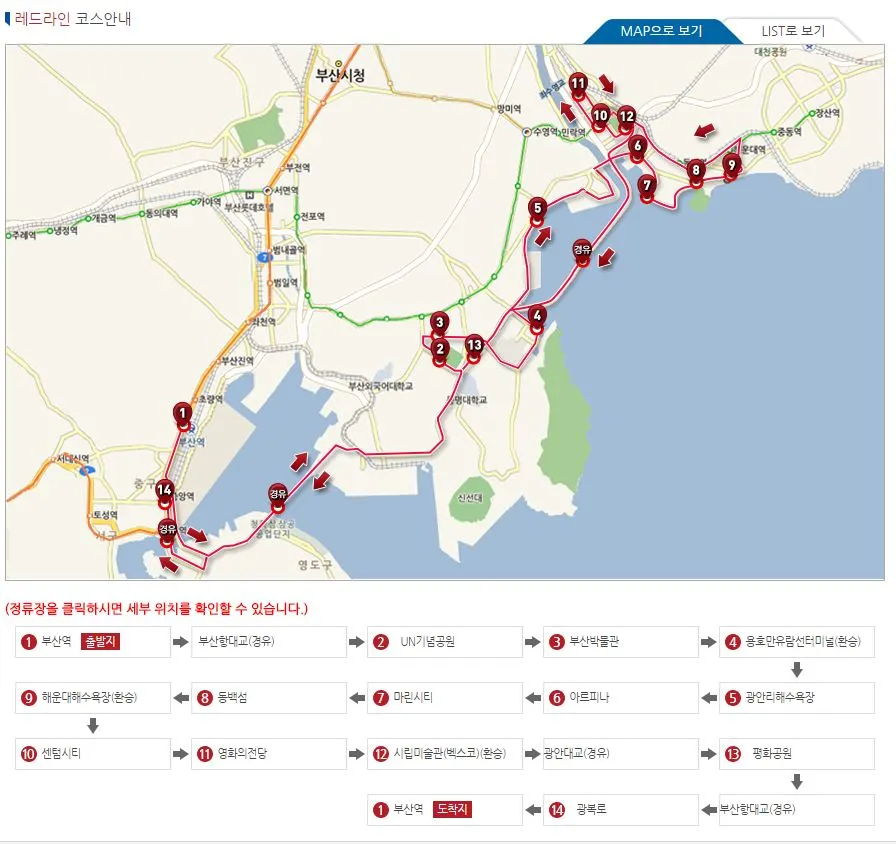Click map marker 7 on the map
This screenshot has width=896, height=844.
tap(646, 189)
